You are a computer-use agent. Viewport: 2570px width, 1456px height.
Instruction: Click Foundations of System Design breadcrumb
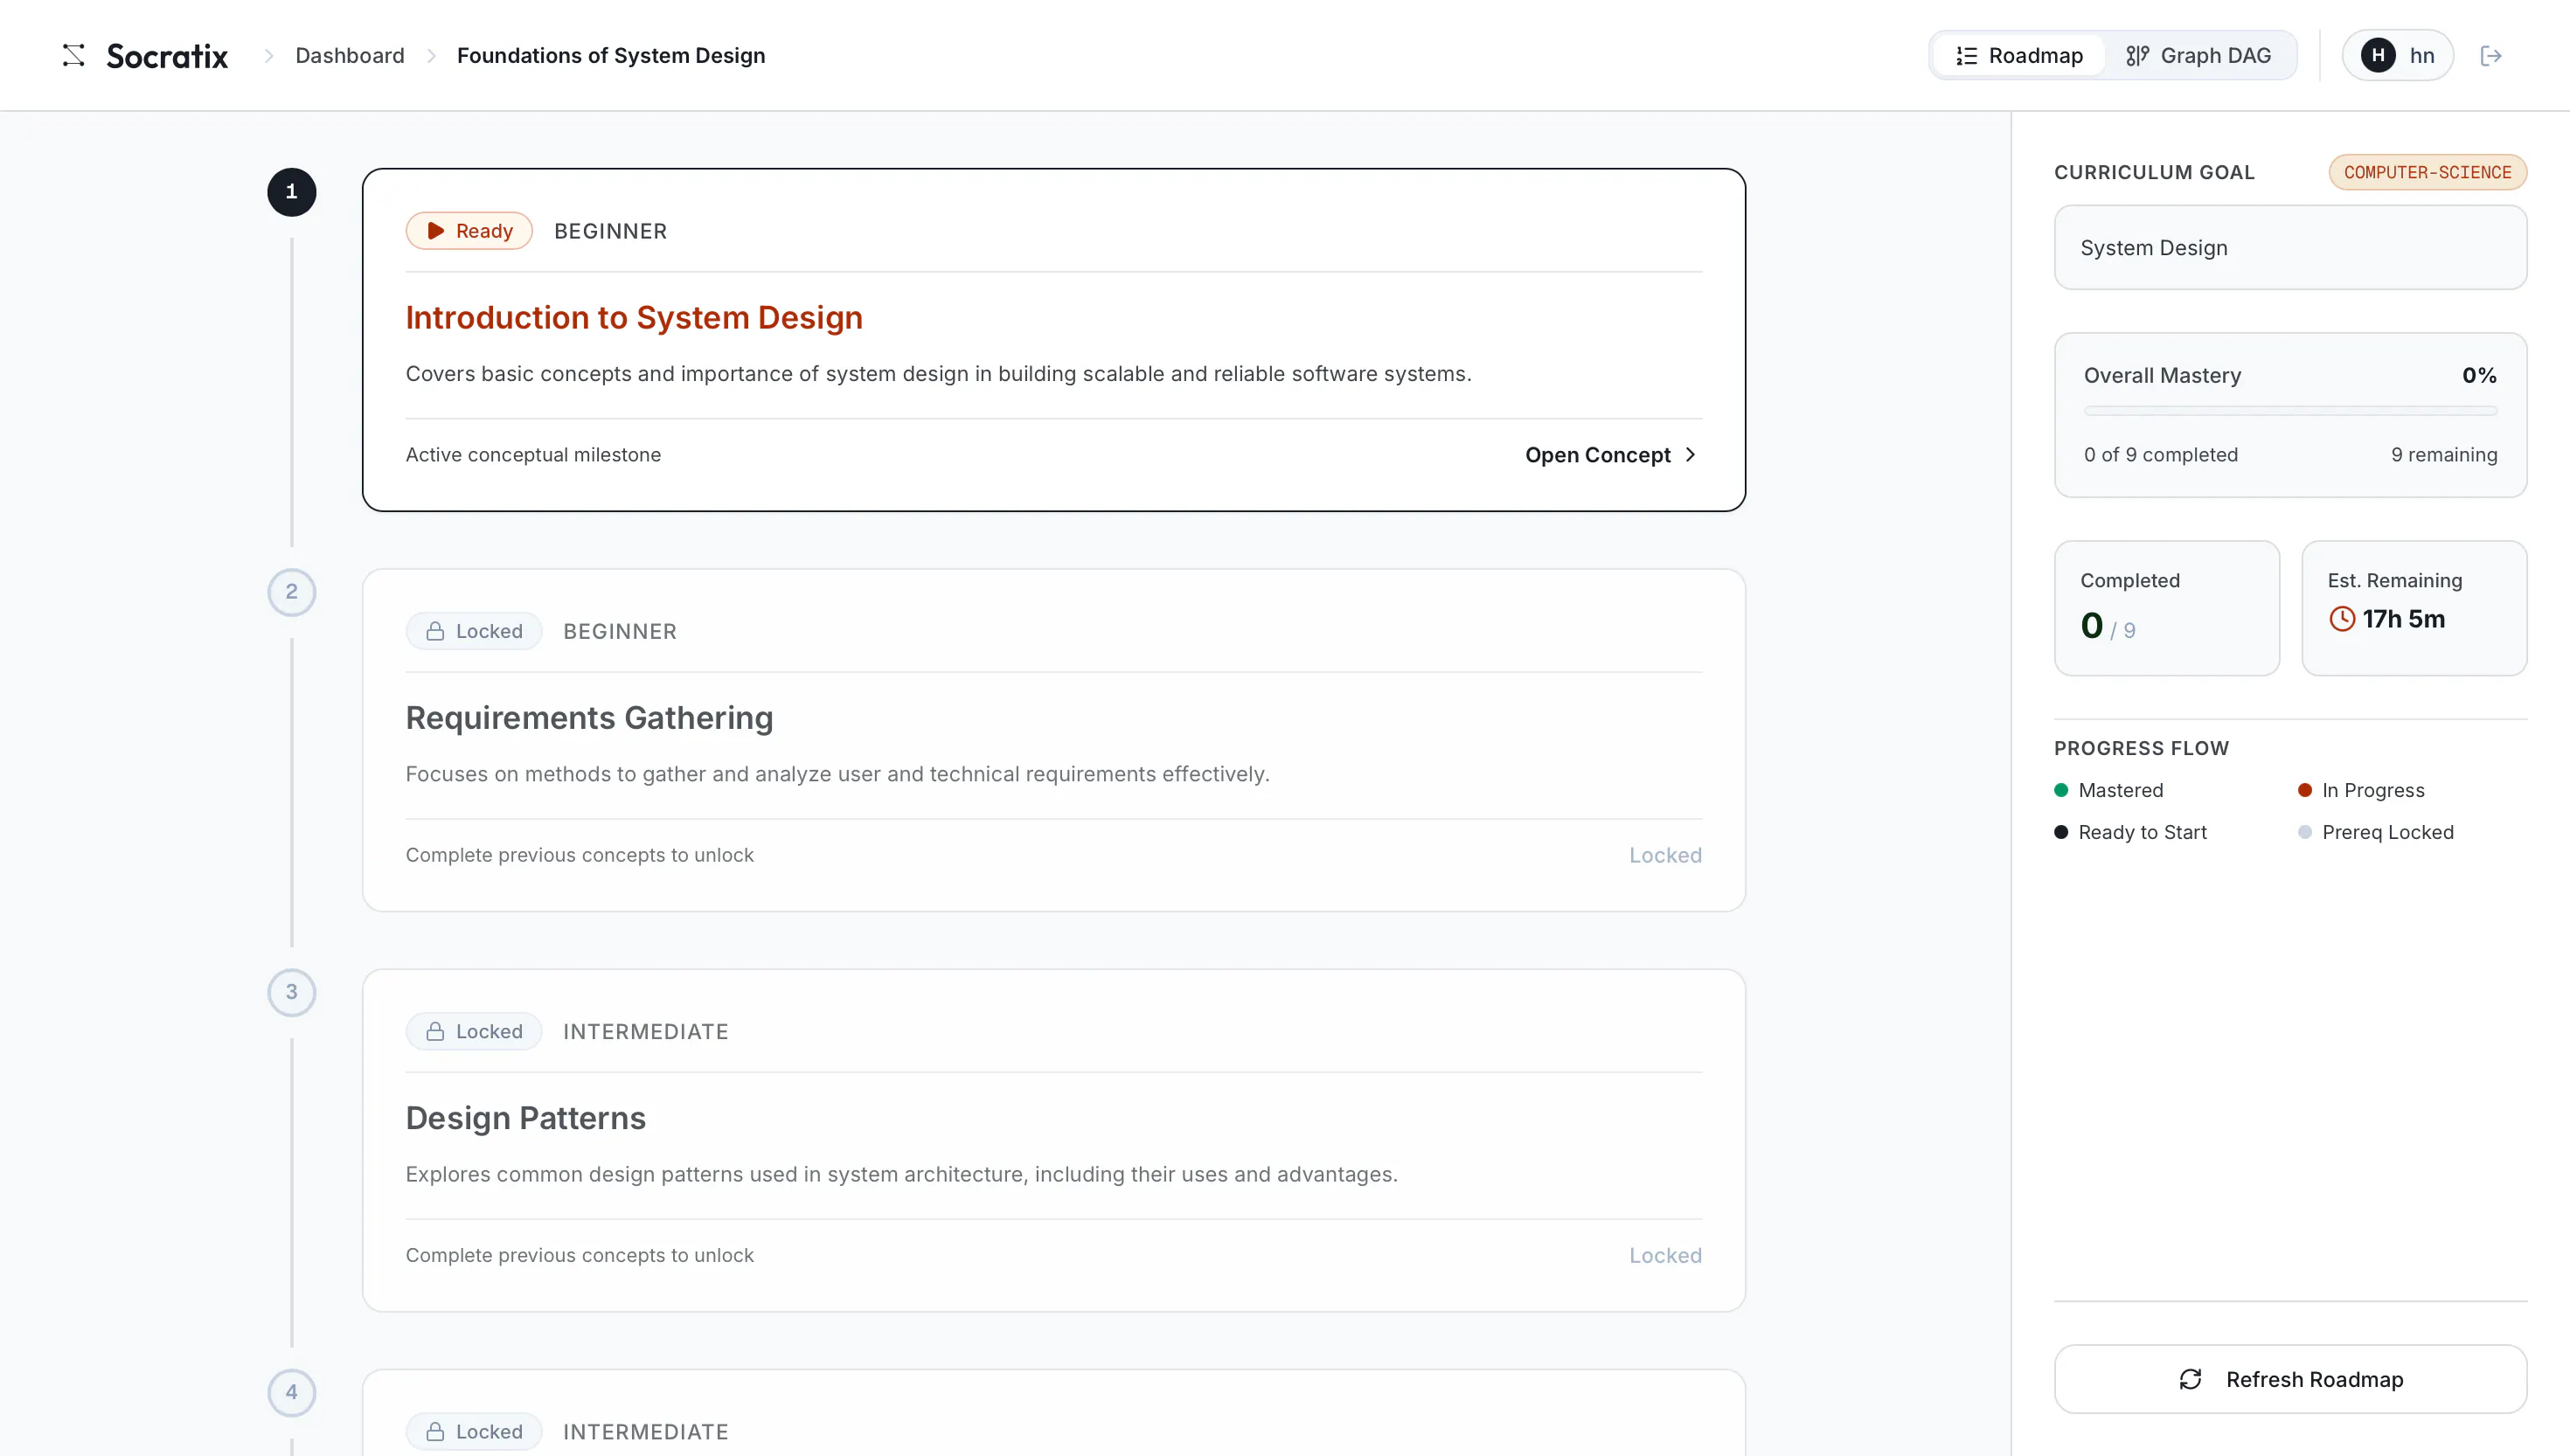[611, 55]
